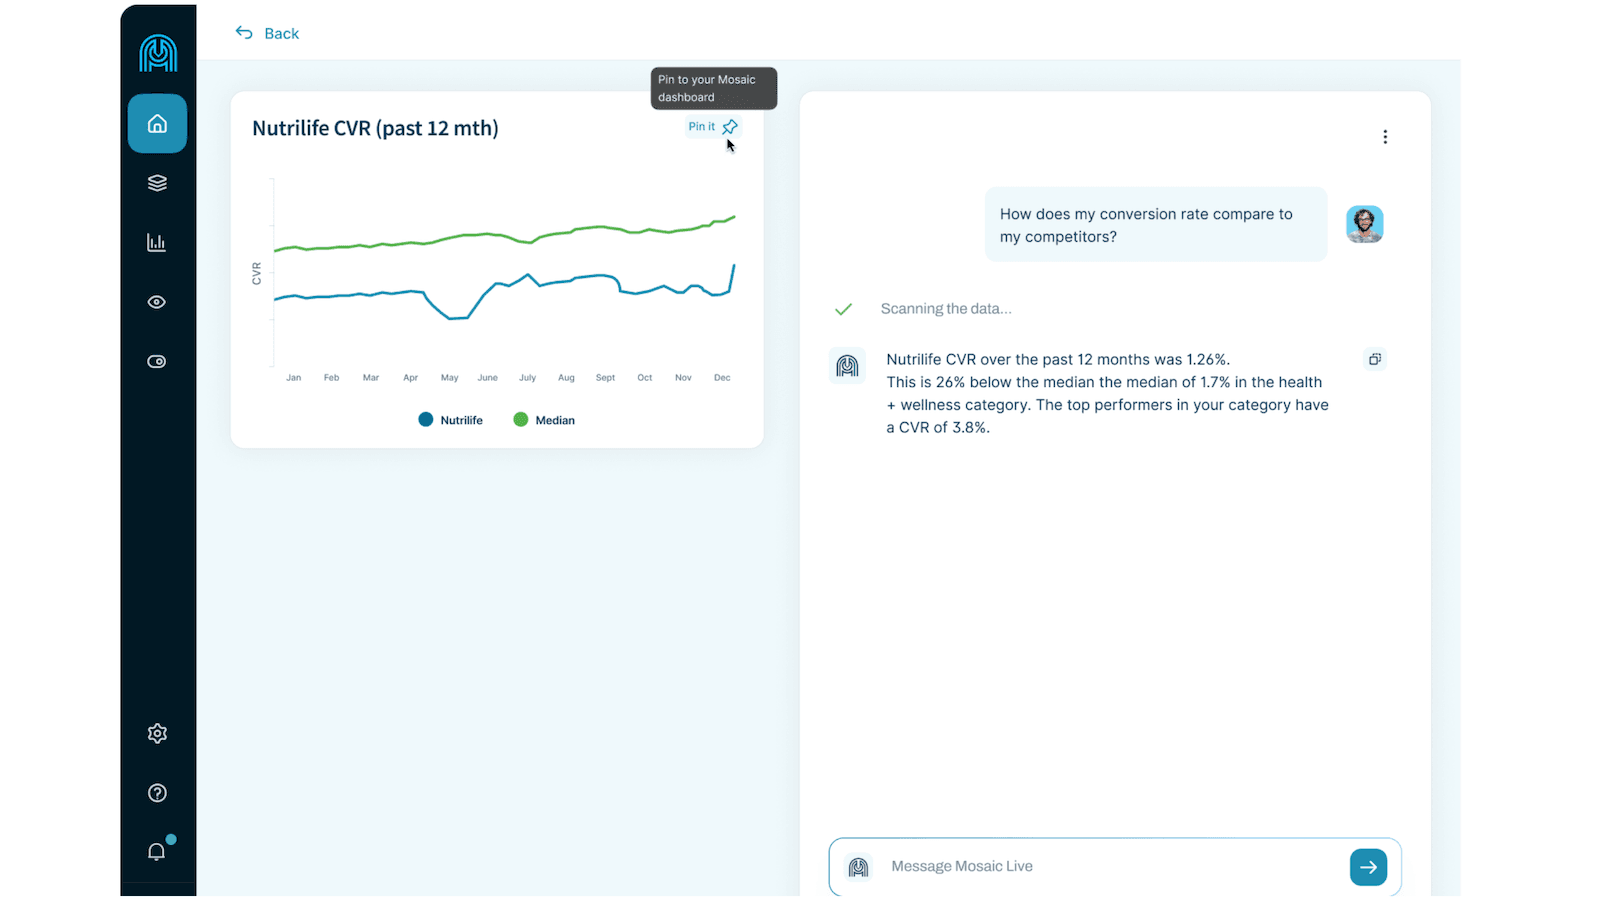Click the user avatar in chat
This screenshot has height=900, width=1600.
pos(1364,224)
